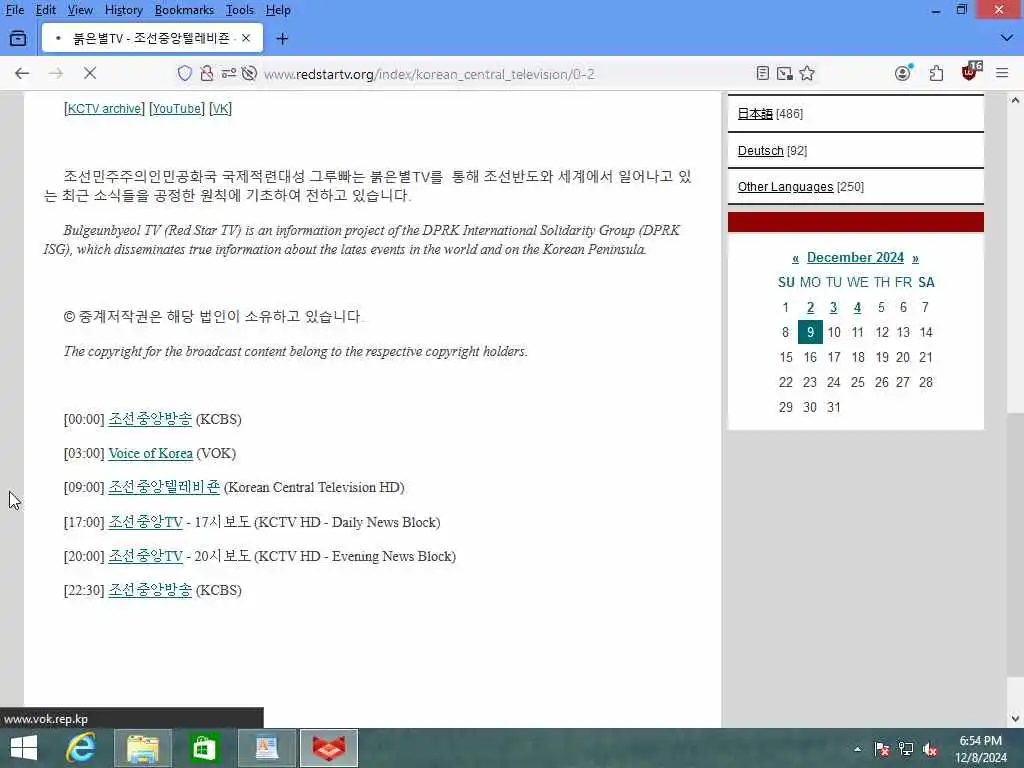Expand the list all tabs chevron
Viewport: 1024px width, 768px height.
point(1006,39)
